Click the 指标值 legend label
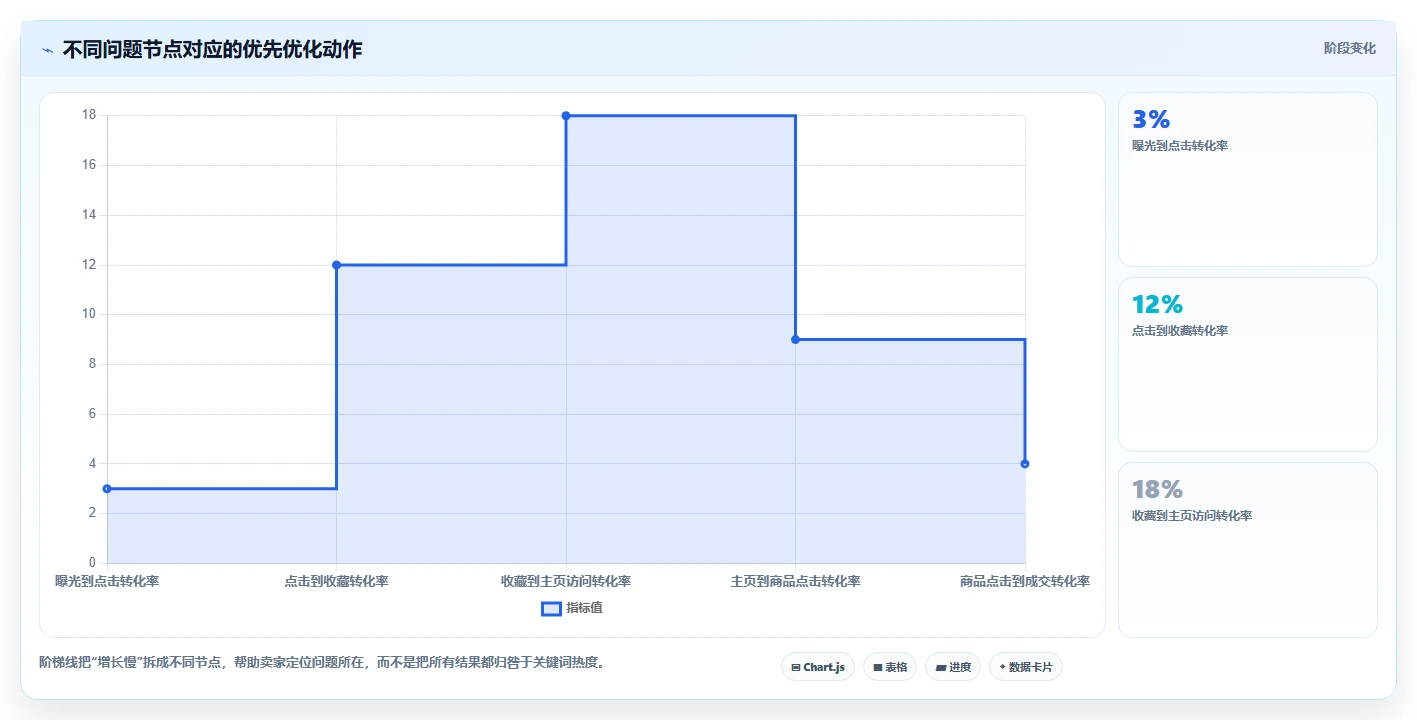Viewport: 1417px width, 720px height. point(584,608)
